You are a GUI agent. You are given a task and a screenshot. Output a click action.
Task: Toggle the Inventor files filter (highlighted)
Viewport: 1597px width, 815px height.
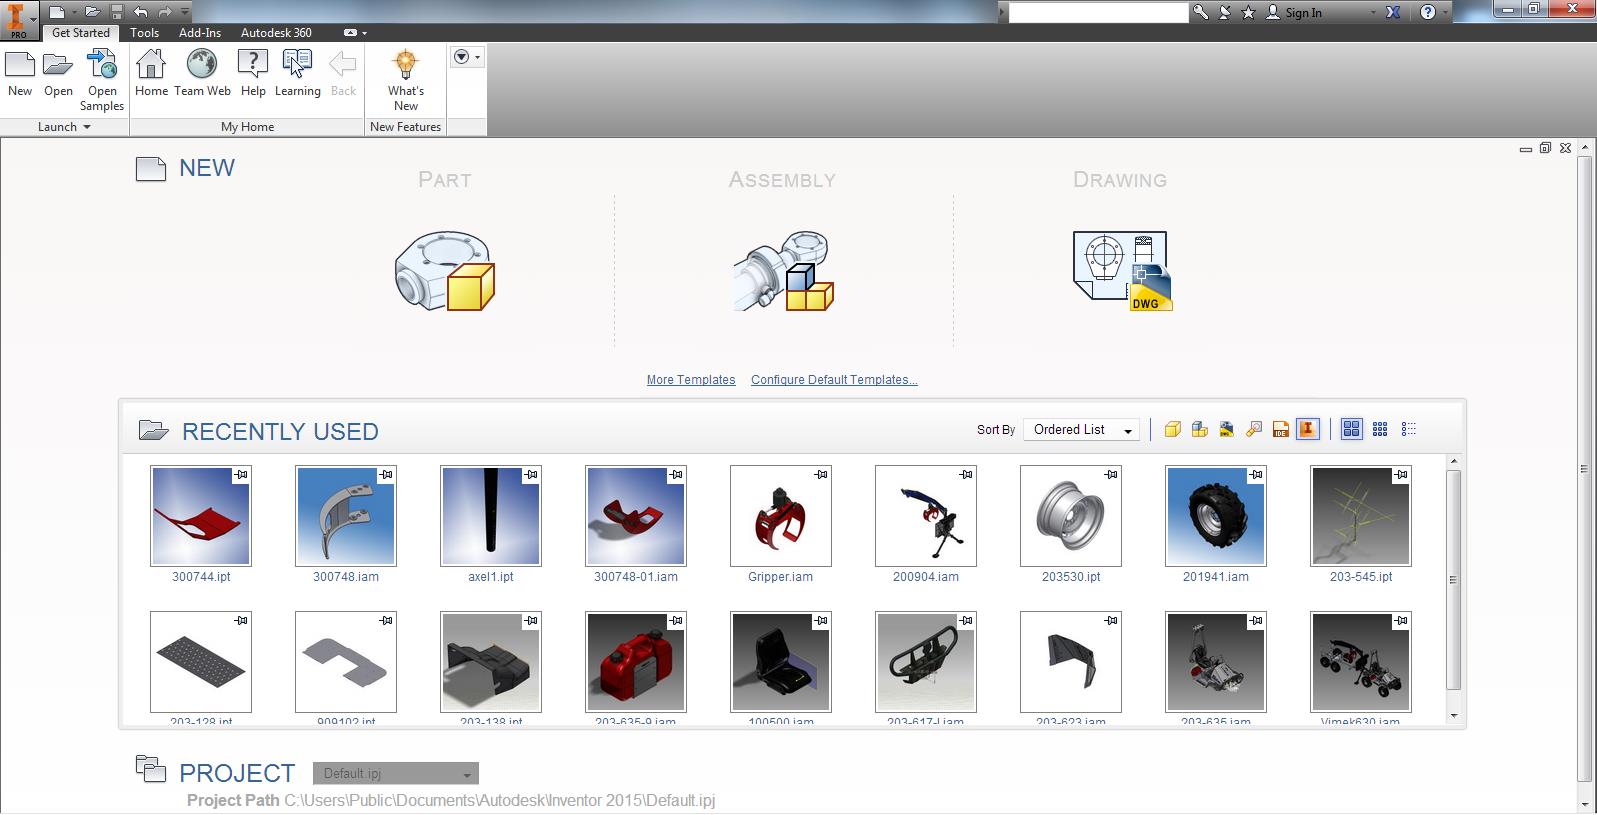click(x=1307, y=429)
